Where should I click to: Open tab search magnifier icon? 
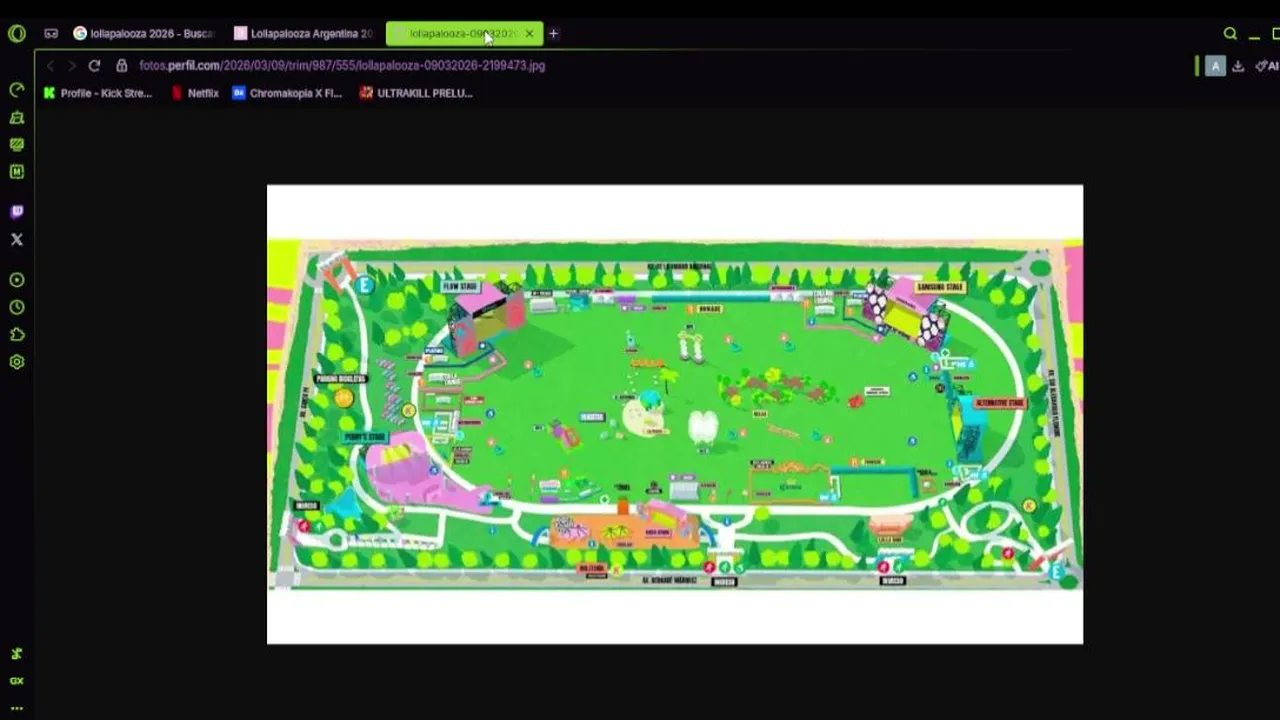[1230, 33]
